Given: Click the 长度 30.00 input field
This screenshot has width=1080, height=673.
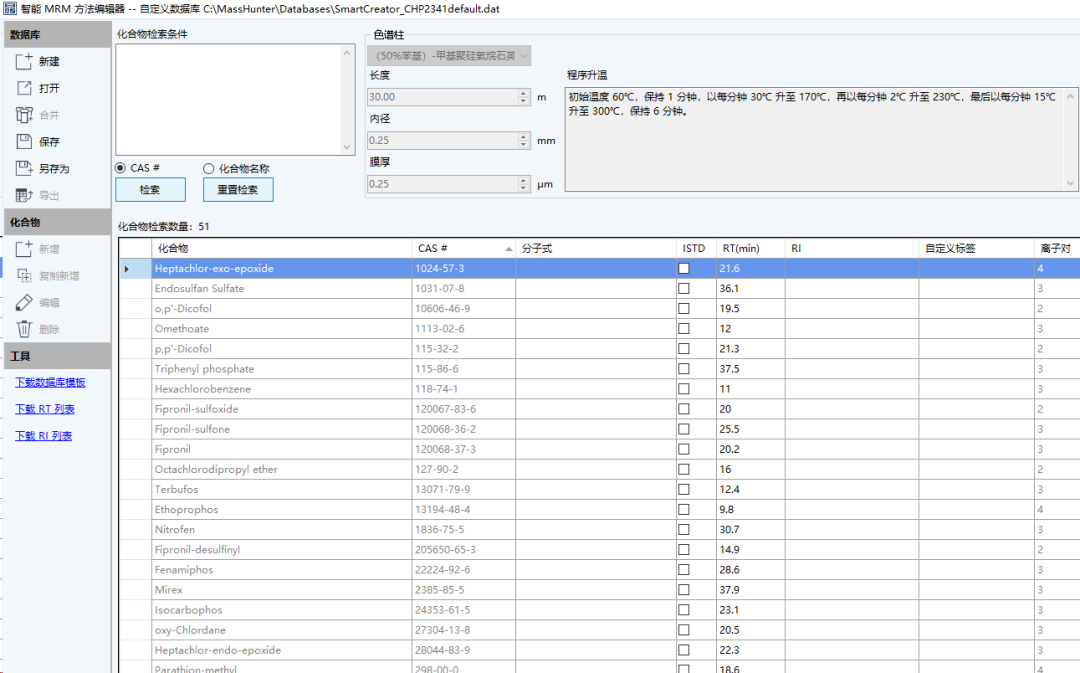Looking at the screenshot, I should 443,97.
